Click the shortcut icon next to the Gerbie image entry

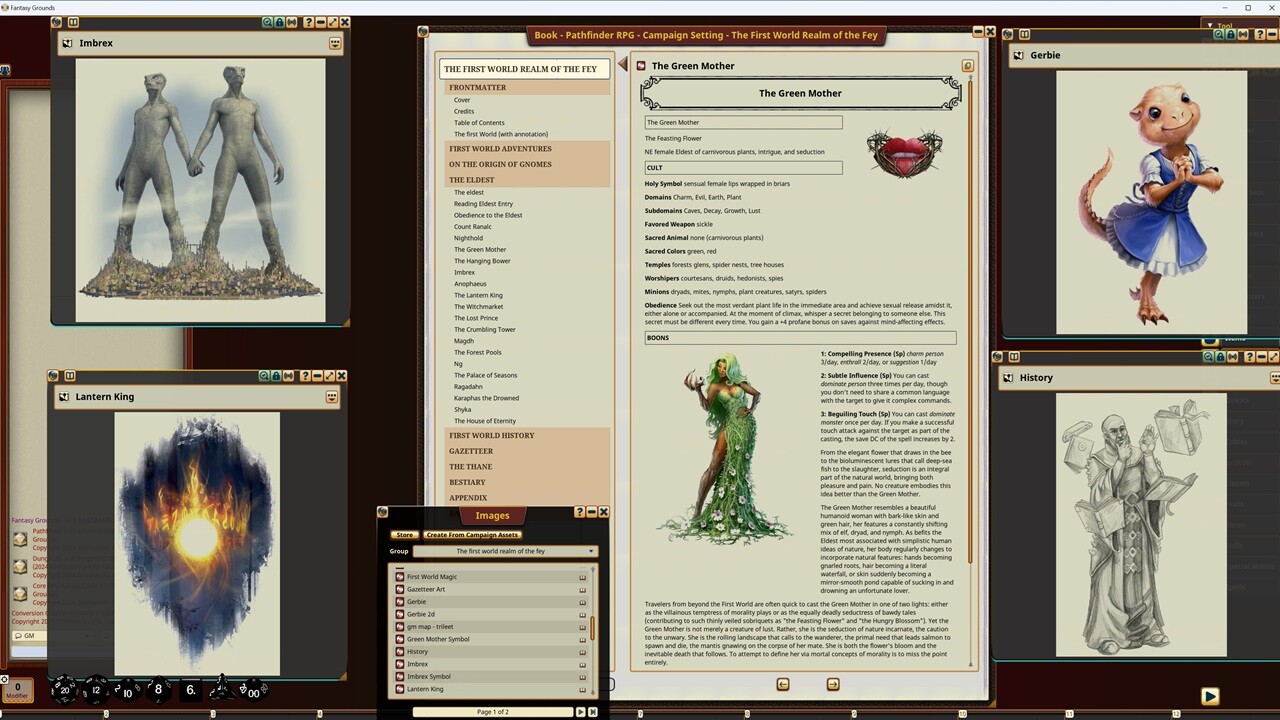(582, 601)
